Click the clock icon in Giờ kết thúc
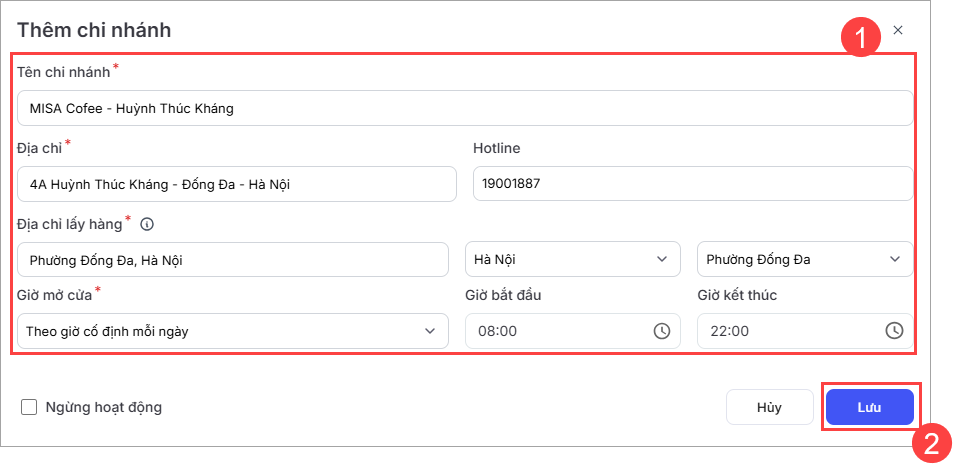 tap(894, 331)
